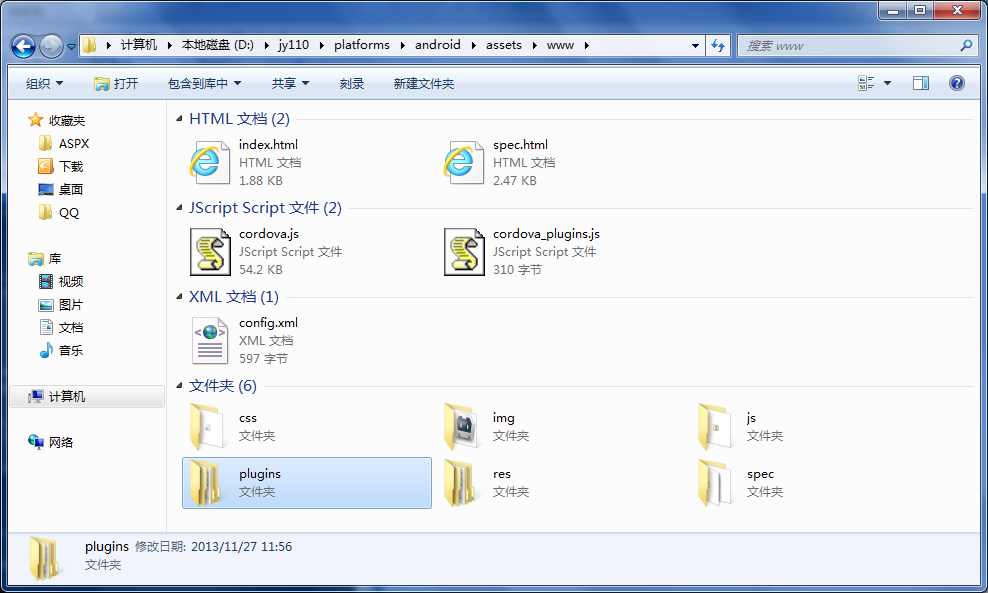Viewport: 988px width, 593px height.
Task: Select the img folder icon
Action: [x=461, y=427]
